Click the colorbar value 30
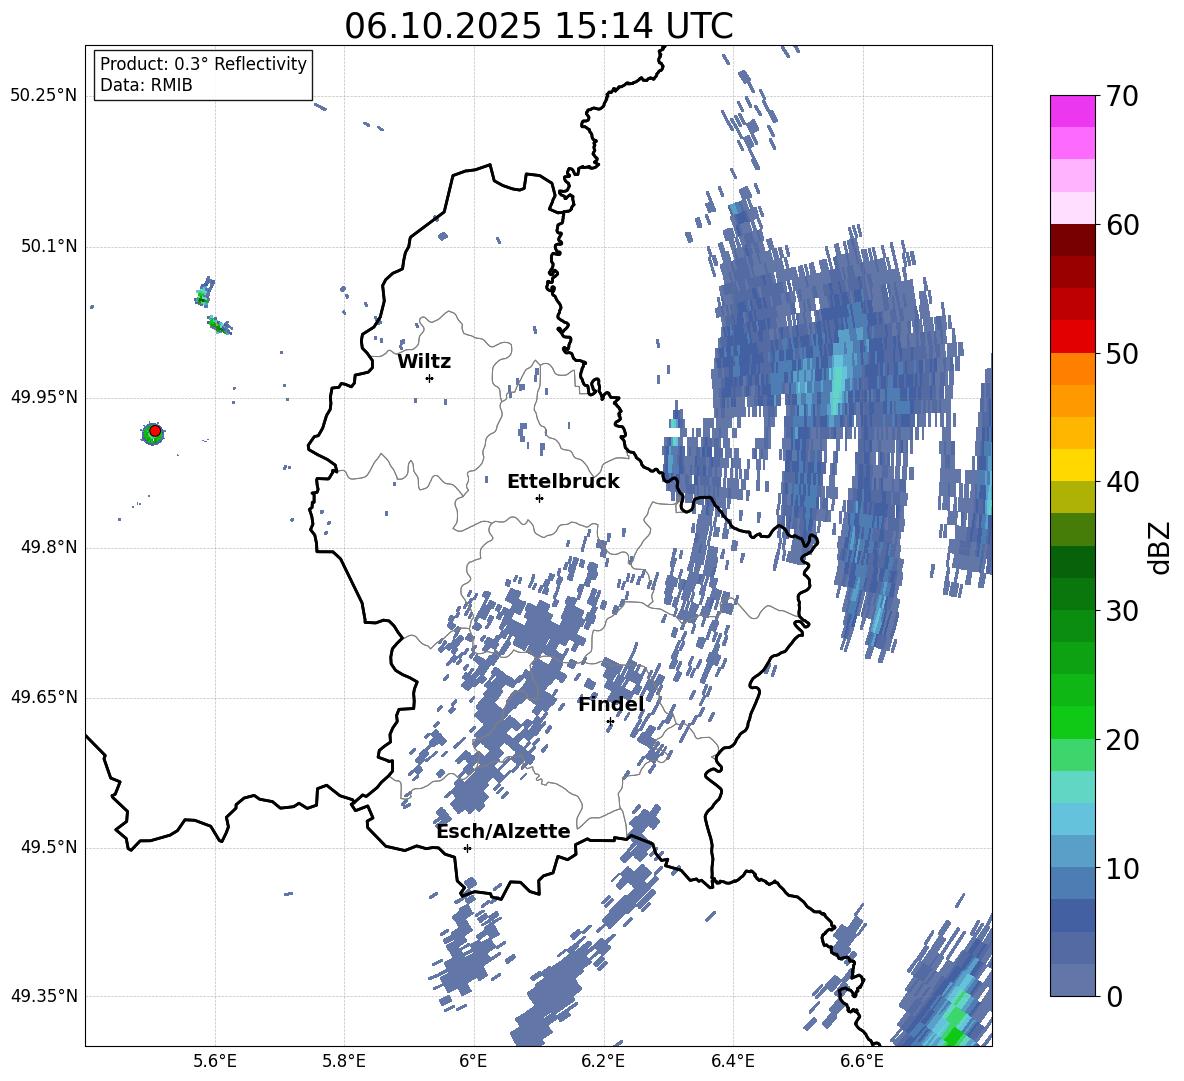Viewport: 1184px width, 1081px height. (x=1122, y=611)
